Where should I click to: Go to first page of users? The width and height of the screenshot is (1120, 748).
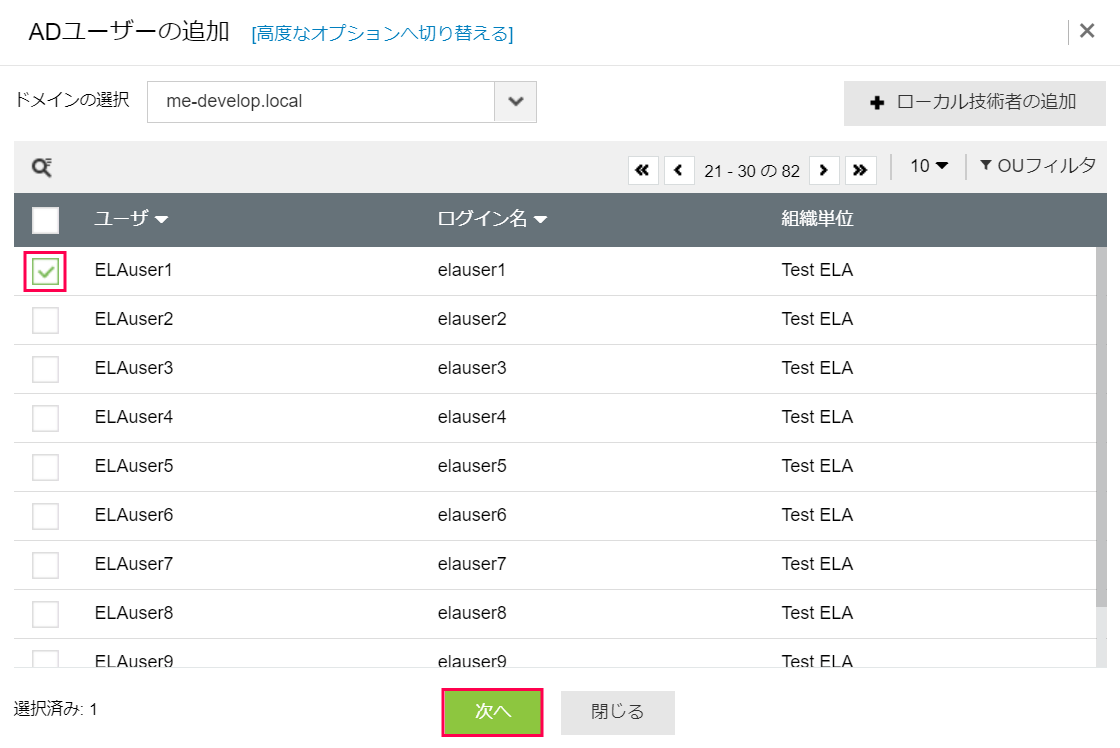point(643,170)
